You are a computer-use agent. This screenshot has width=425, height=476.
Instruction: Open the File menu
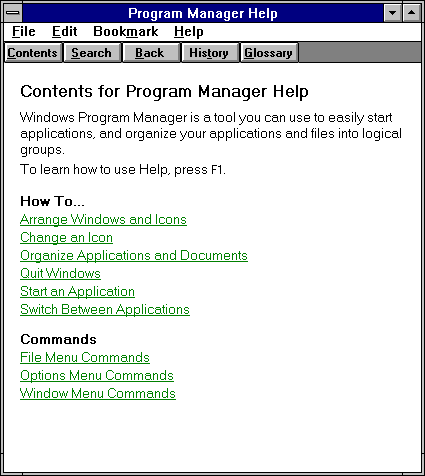(x=24, y=32)
